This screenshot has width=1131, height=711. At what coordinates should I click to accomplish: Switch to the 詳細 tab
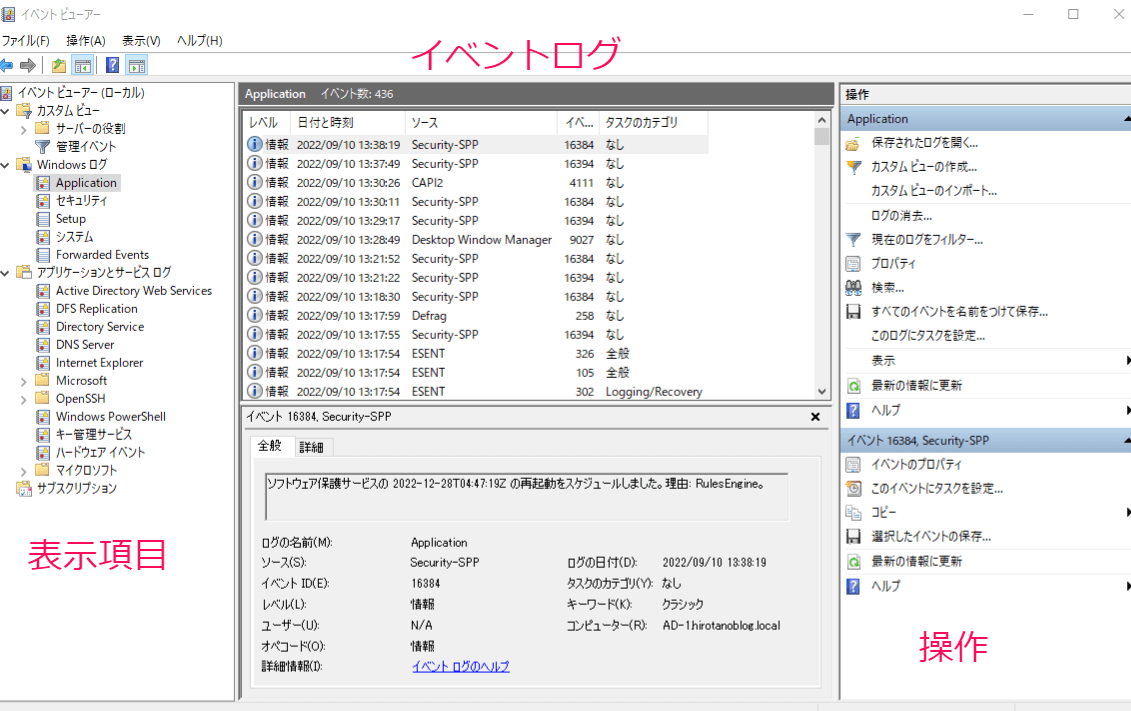click(x=310, y=446)
